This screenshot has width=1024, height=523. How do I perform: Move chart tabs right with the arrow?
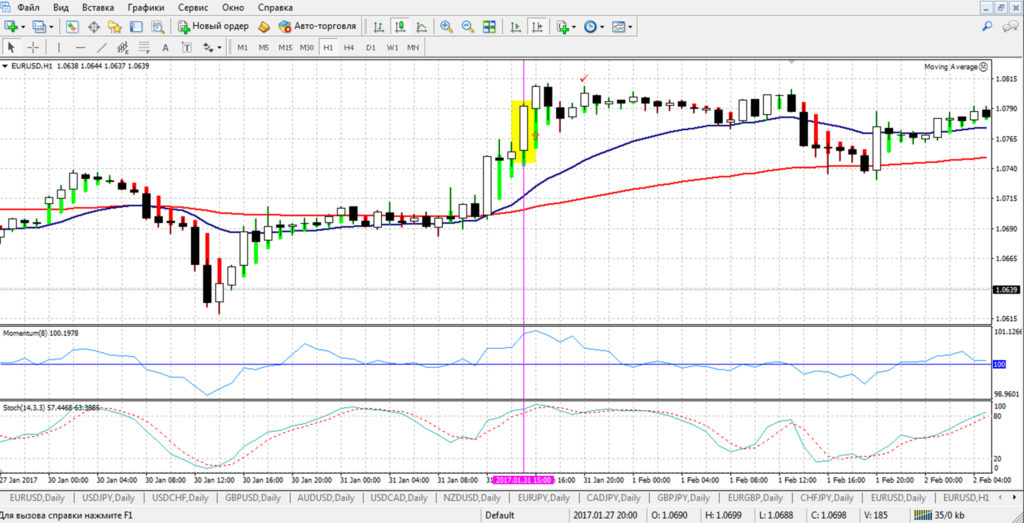1016,498
